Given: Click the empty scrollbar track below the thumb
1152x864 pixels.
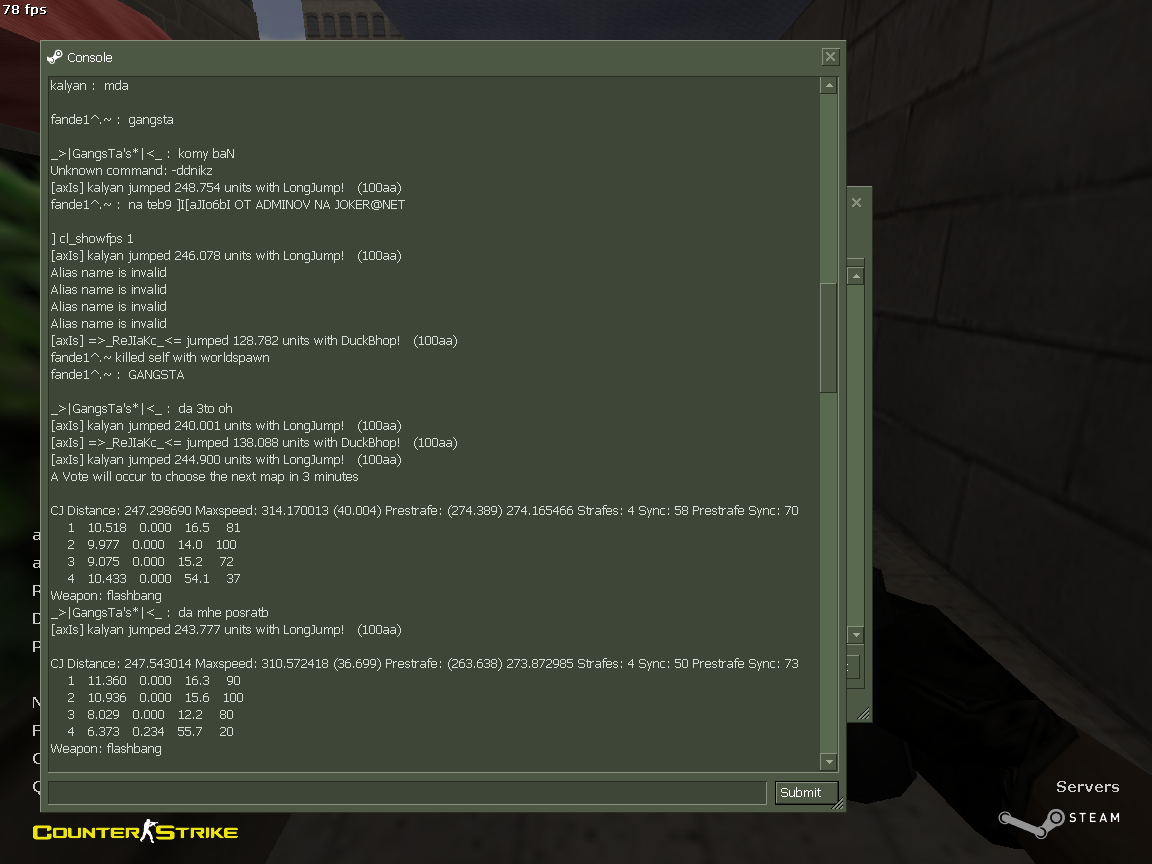Looking at the screenshot, I should pyautogui.click(x=829, y=573).
